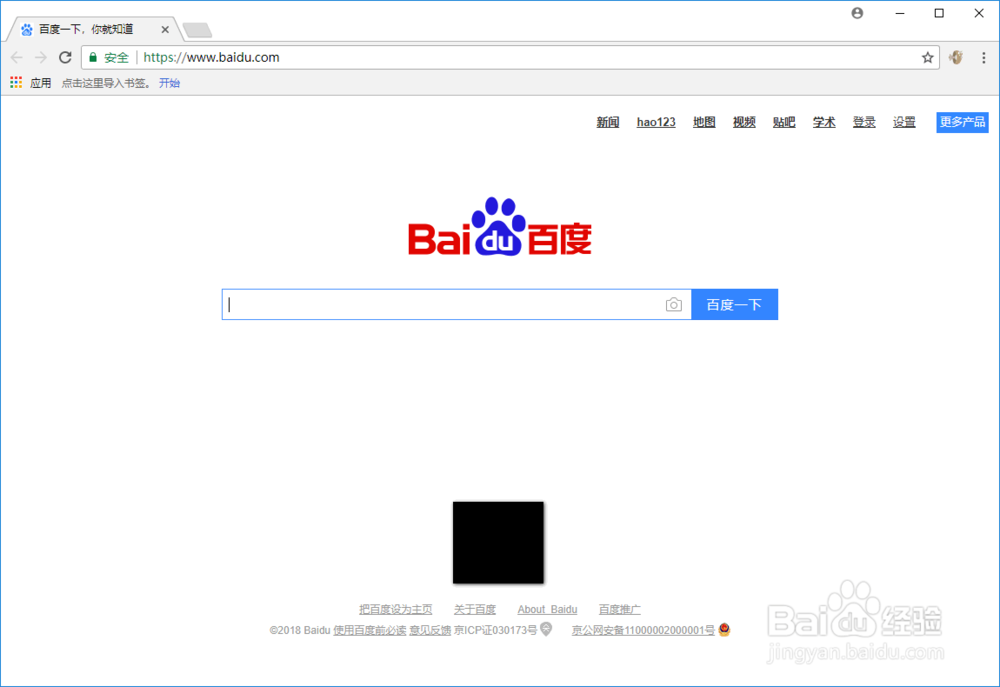Screen dimensions: 1000x687
Task: Open the 贴吧 link
Action: [784, 122]
